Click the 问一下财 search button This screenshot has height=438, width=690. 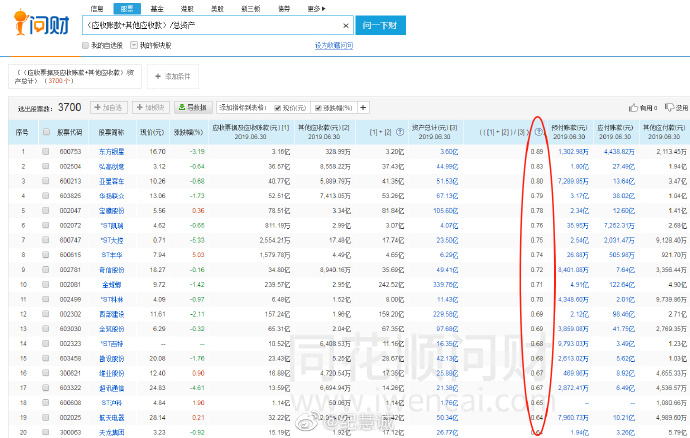point(380,26)
